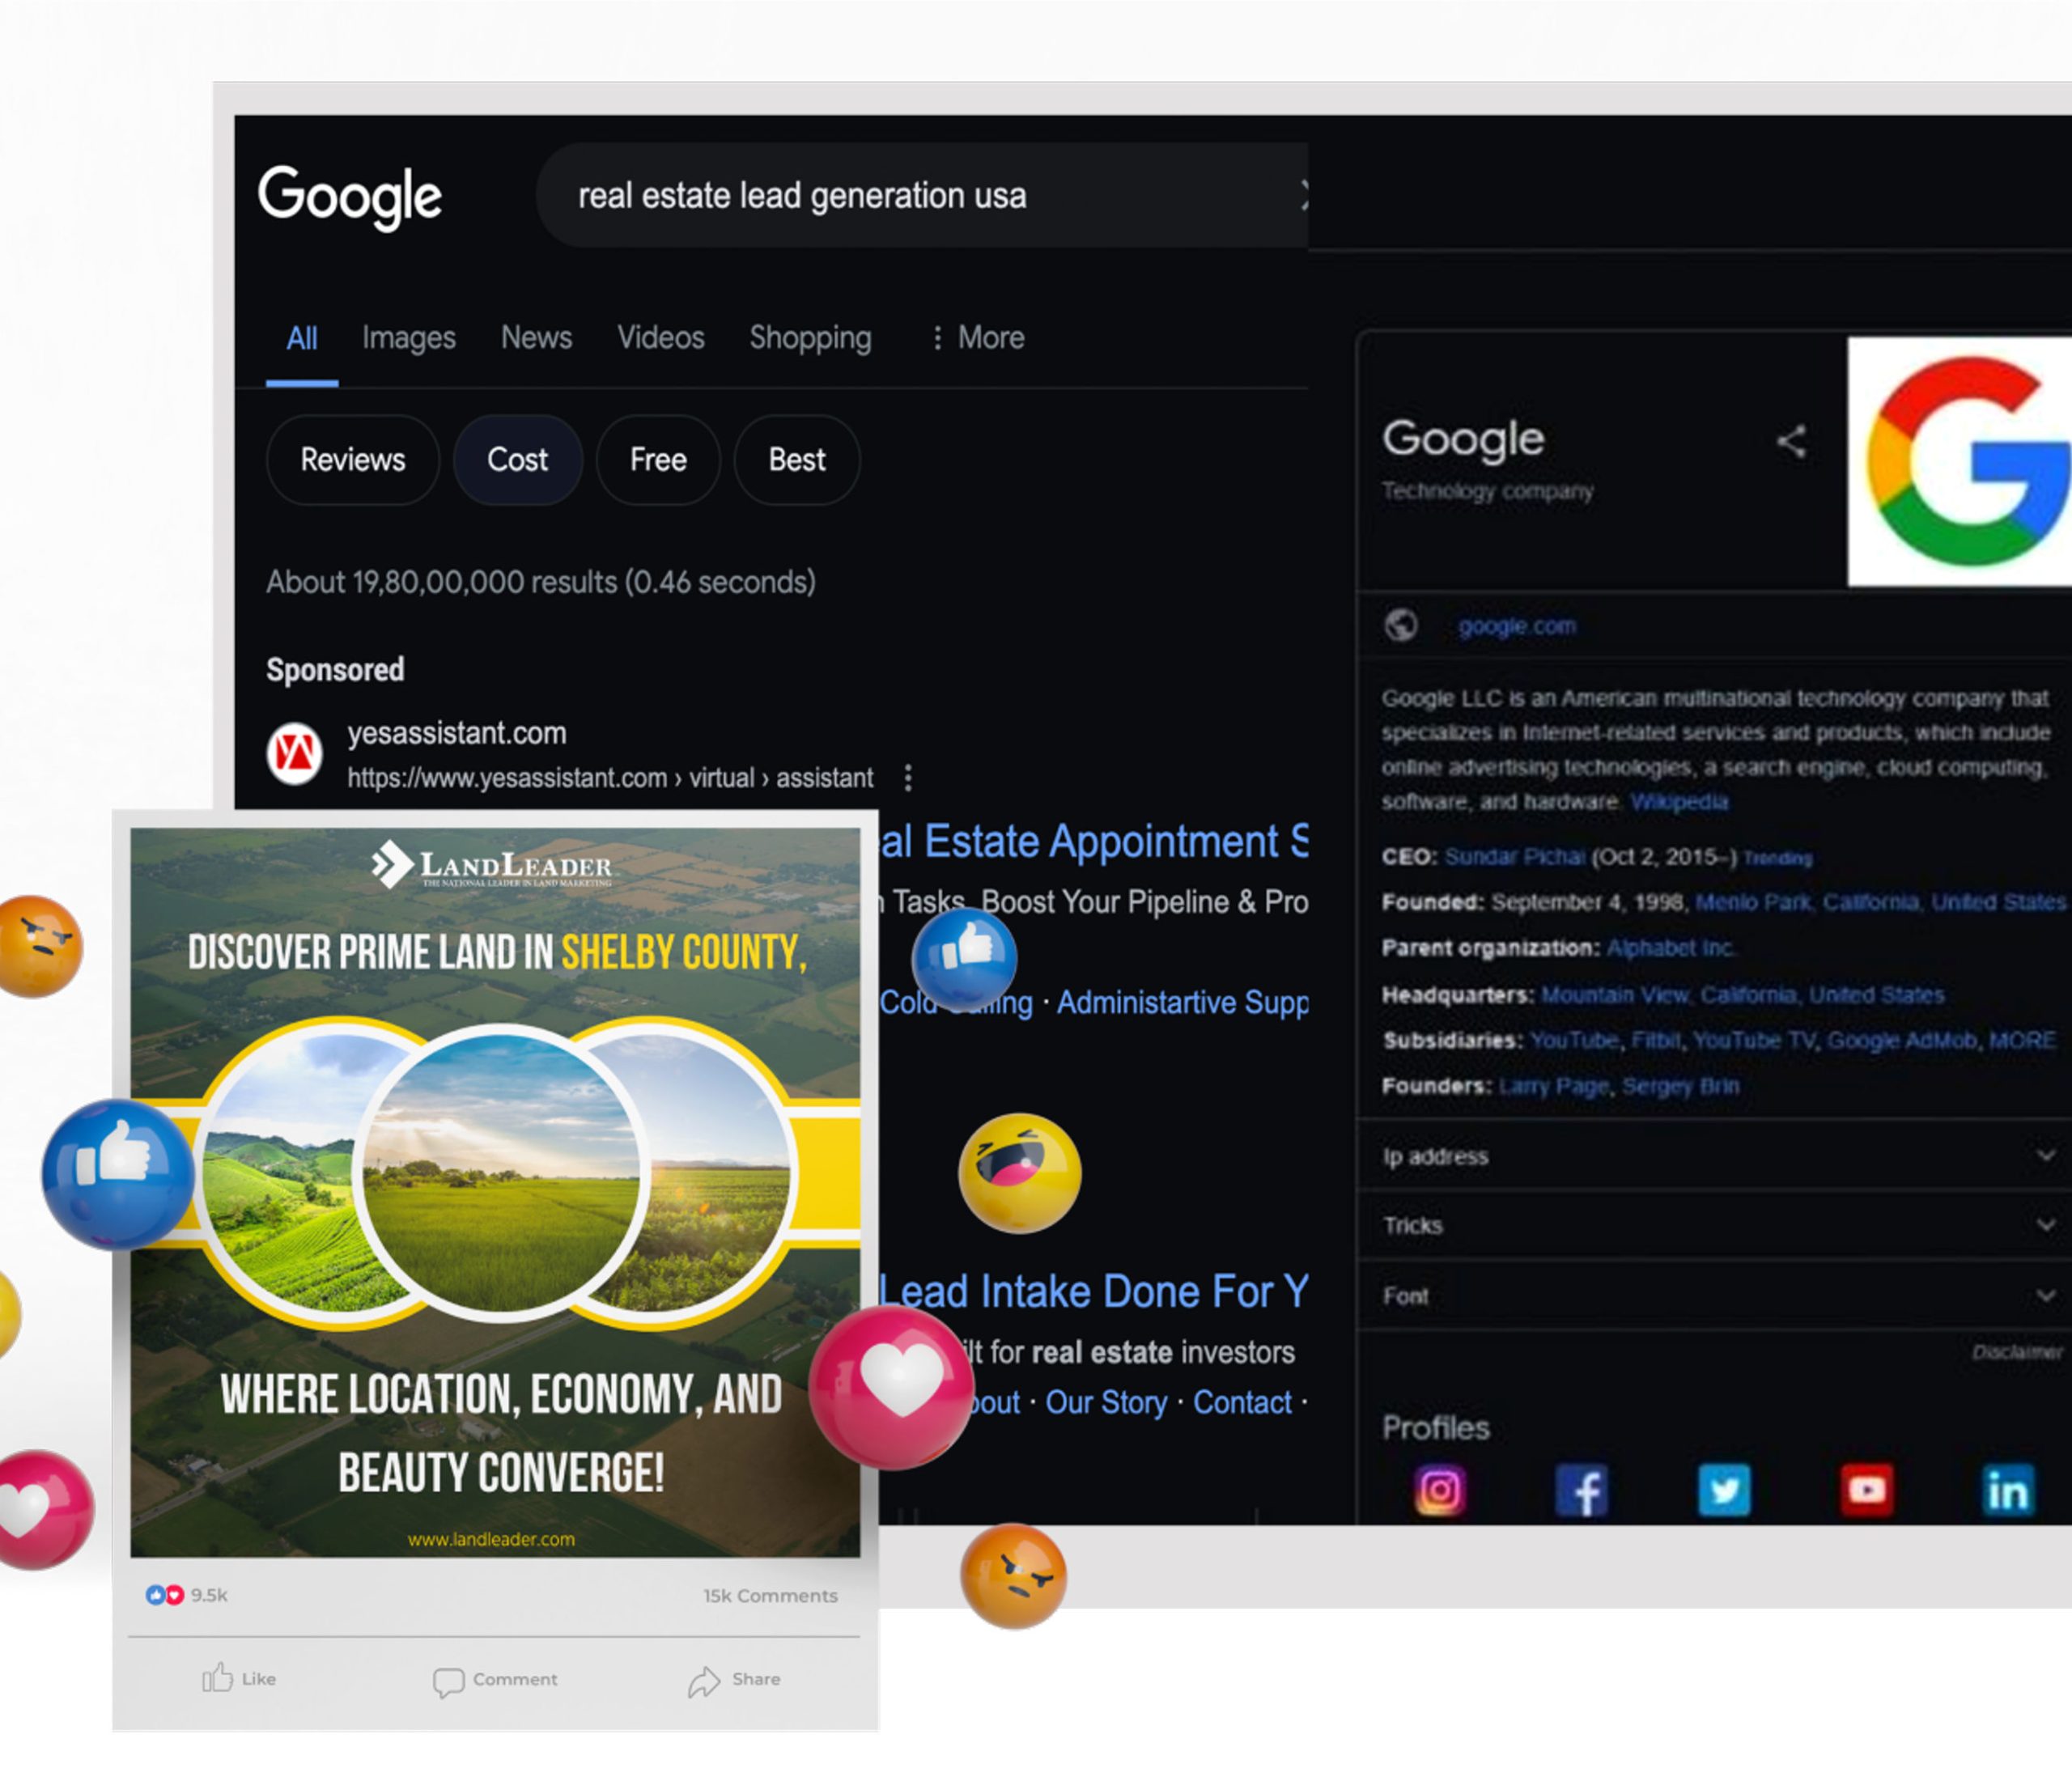Like the LandLeader post
The height and width of the screenshot is (1781, 2072).
[239, 1678]
